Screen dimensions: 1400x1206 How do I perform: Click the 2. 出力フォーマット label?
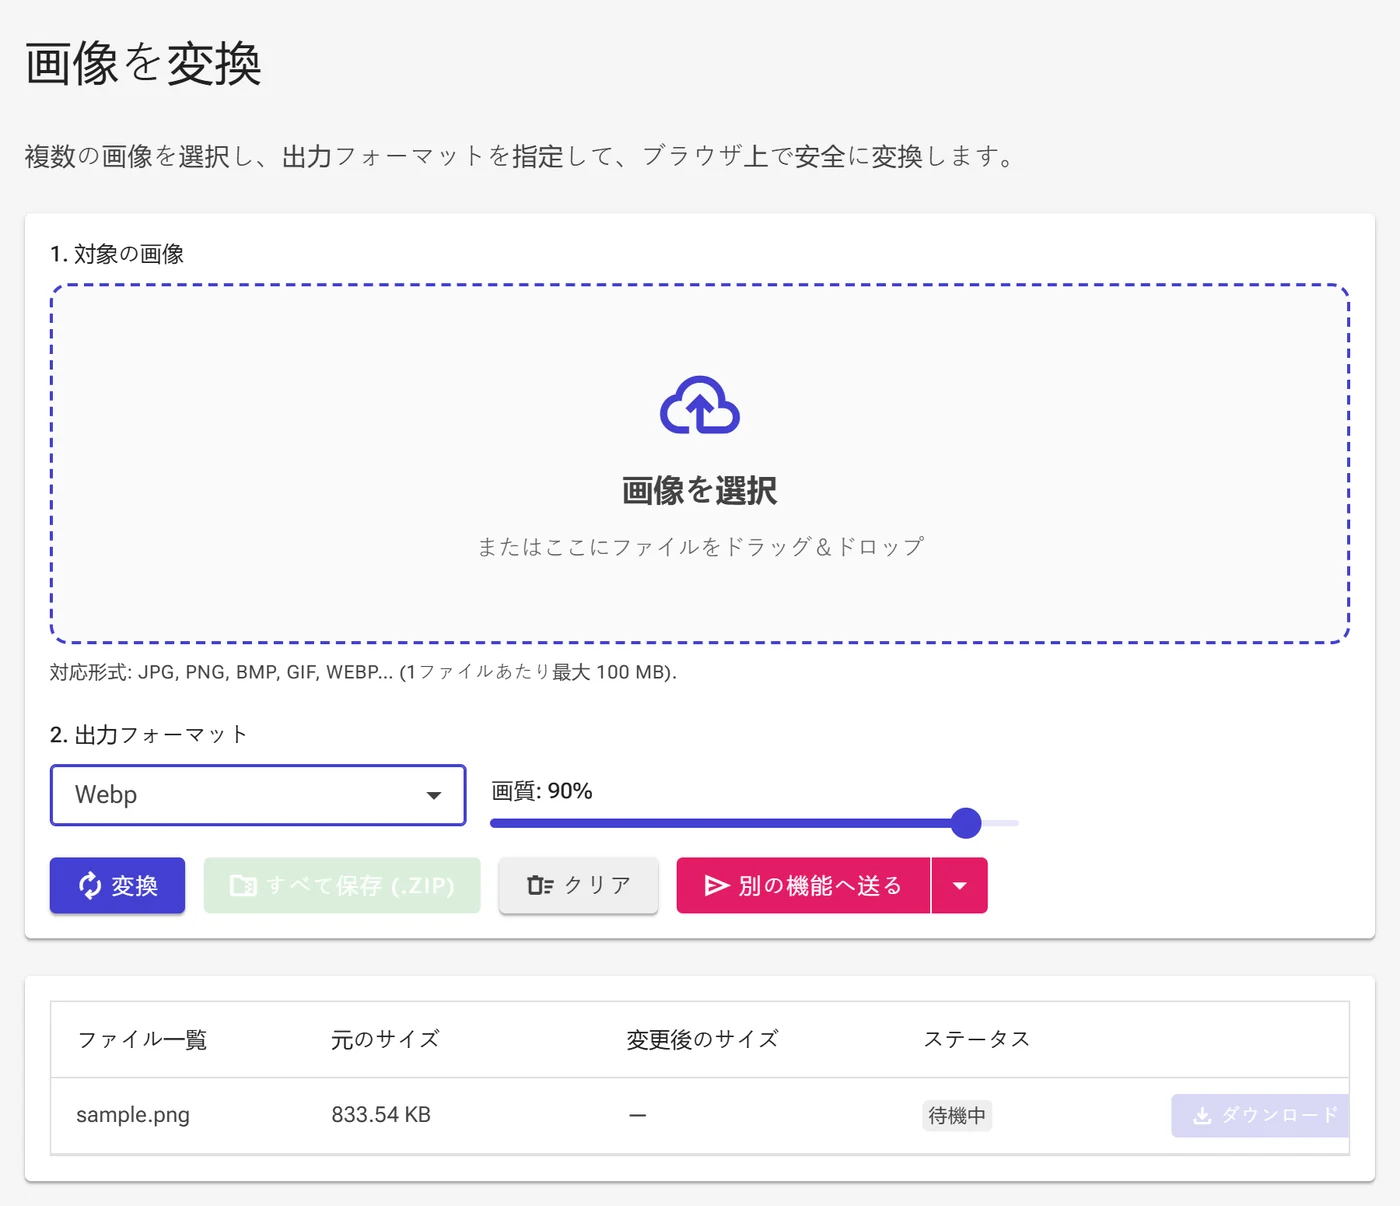pyautogui.click(x=149, y=735)
